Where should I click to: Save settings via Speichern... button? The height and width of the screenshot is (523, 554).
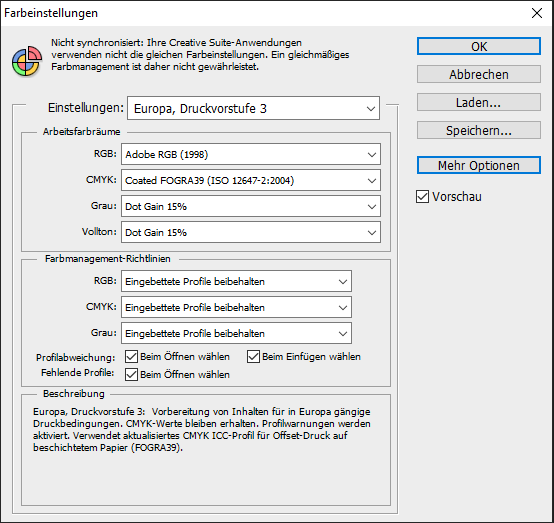click(x=478, y=130)
